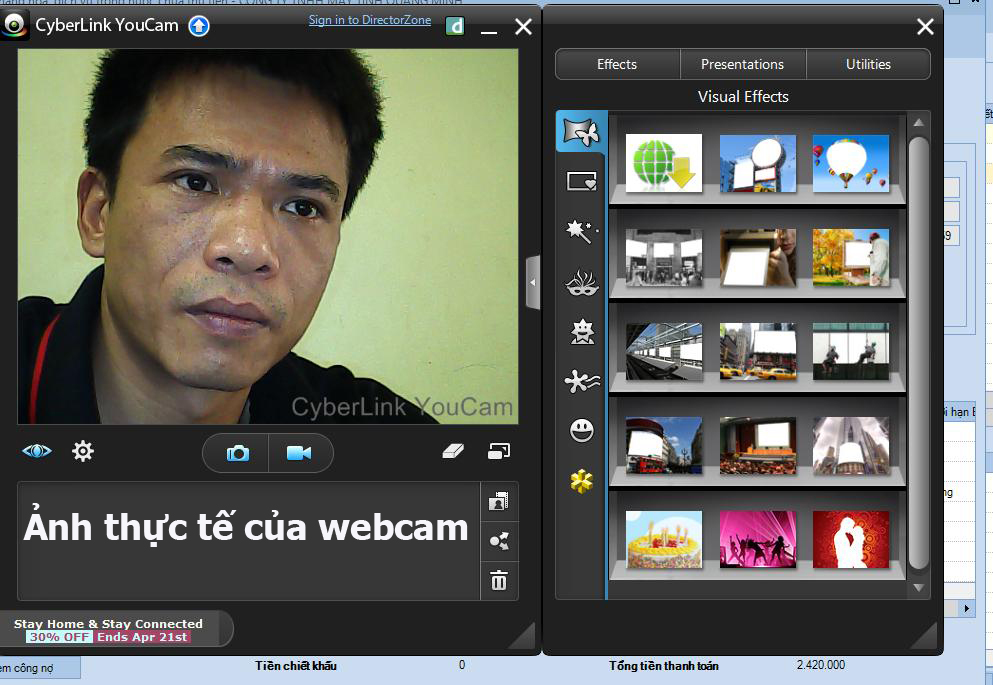Click the effects list scroll down arrow
The image size is (993, 685).
918,588
